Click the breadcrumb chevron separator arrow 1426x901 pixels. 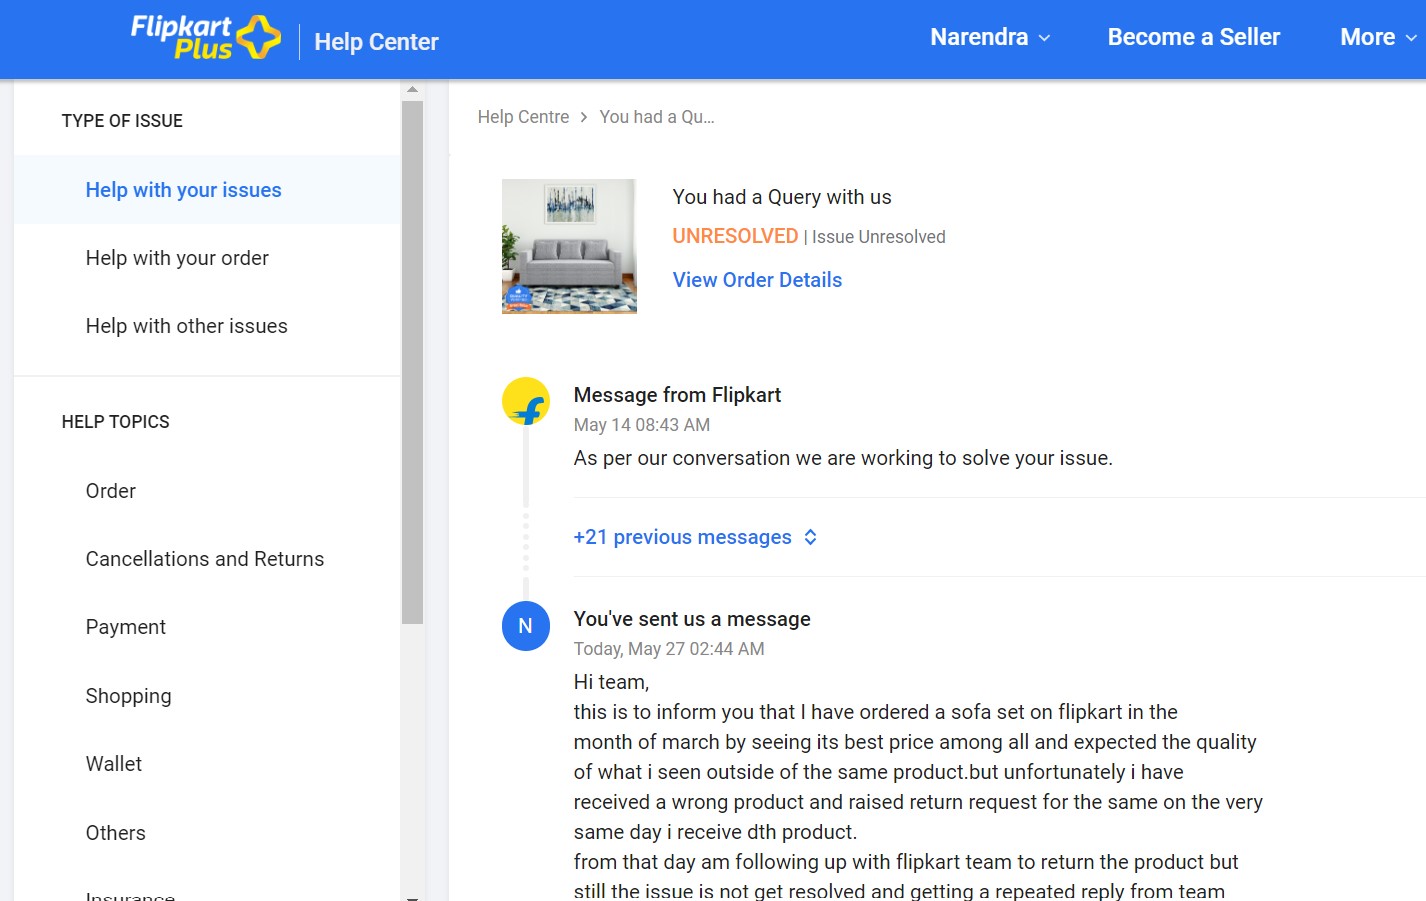click(x=584, y=117)
